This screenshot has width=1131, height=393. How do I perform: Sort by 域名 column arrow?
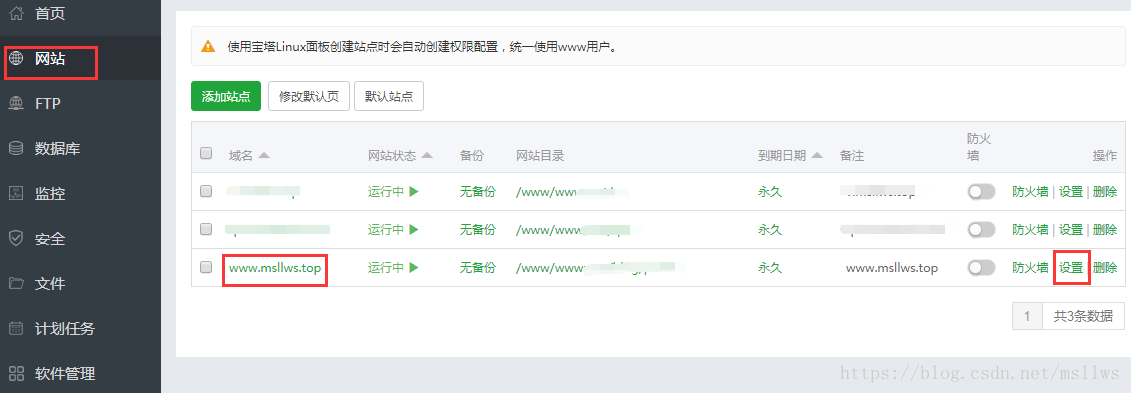pos(264,156)
